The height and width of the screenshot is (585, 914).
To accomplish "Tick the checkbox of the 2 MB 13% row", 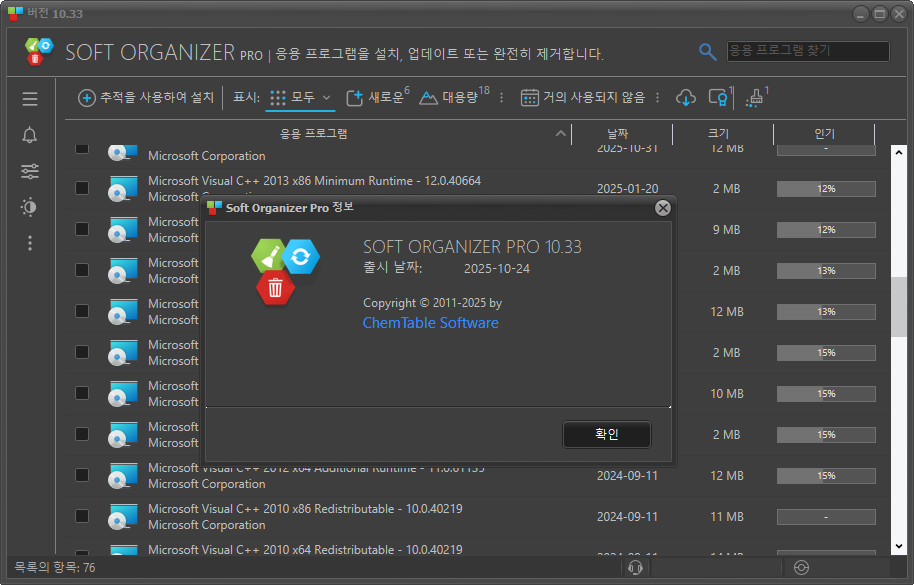I will pyautogui.click(x=82, y=270).
